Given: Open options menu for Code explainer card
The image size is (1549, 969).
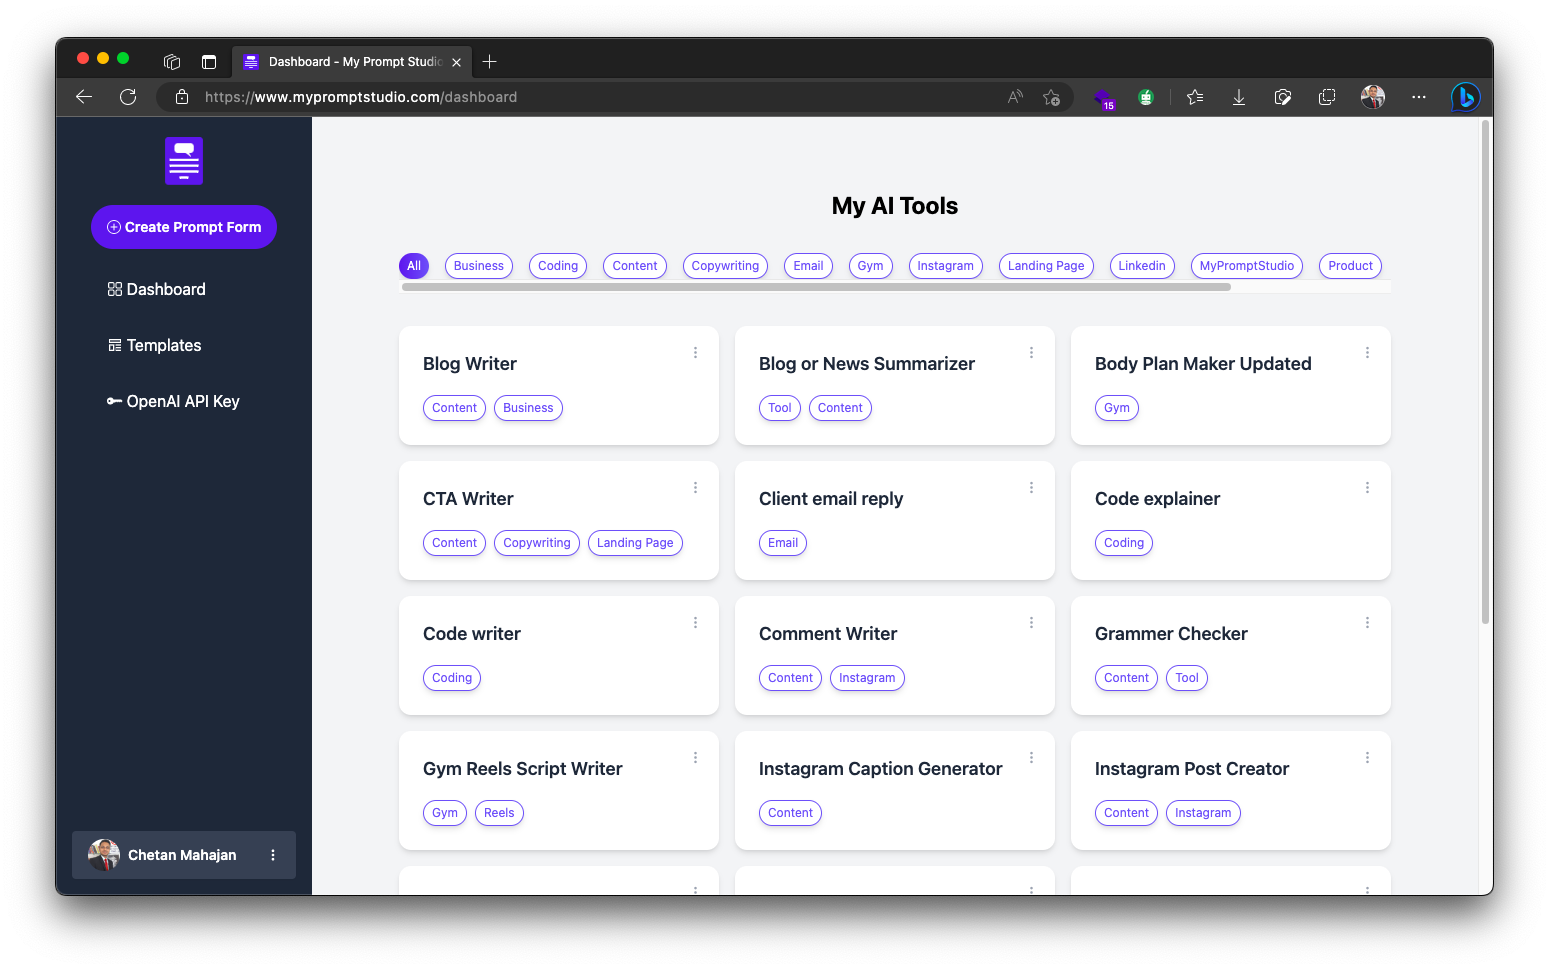Looking at the screenshot, I should (1368, 488).
